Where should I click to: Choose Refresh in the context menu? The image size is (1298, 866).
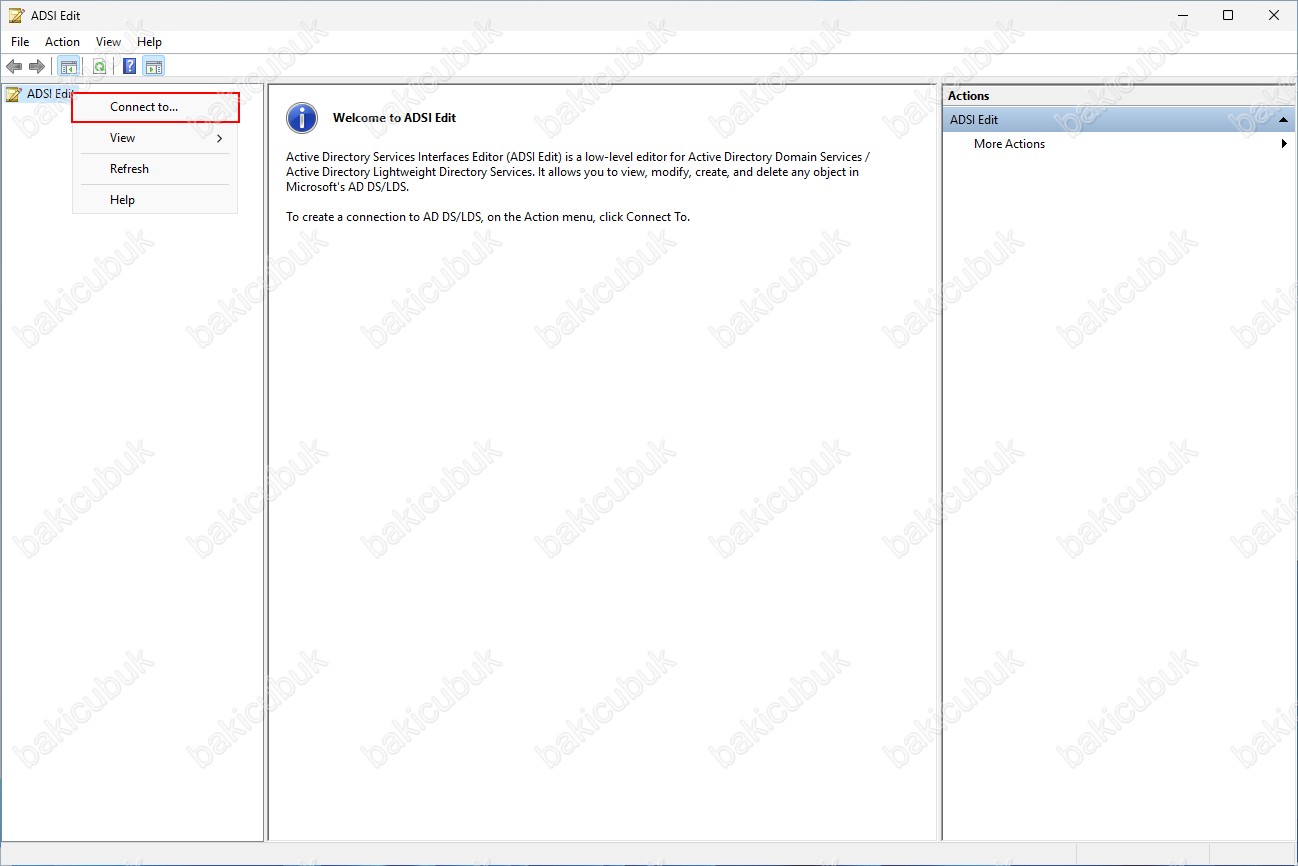[x=155, y=169]
